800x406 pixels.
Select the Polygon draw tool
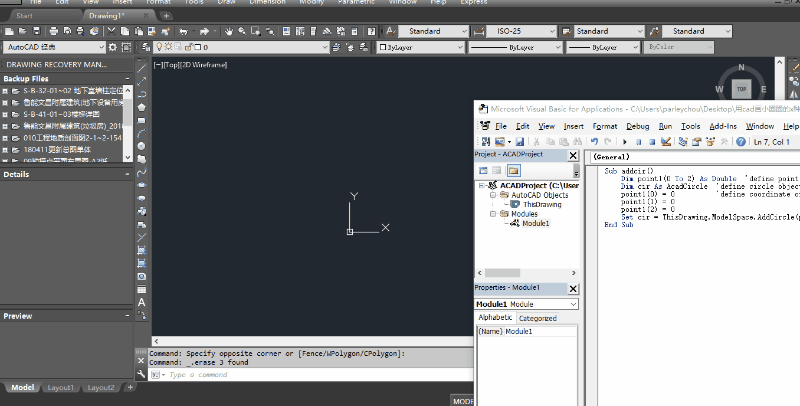[142, 108]
